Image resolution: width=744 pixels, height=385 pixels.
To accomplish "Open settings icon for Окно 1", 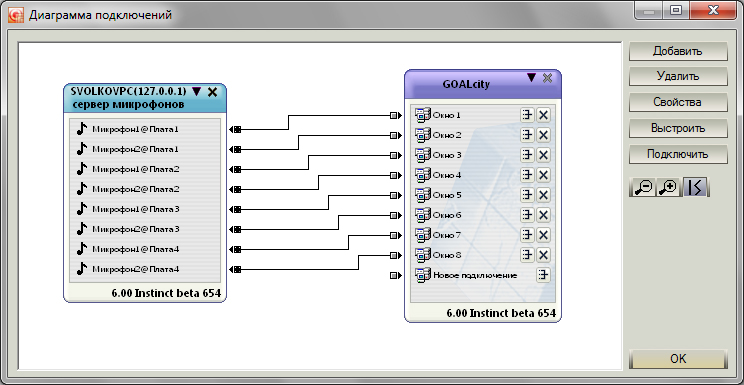I will coord(527,115).
